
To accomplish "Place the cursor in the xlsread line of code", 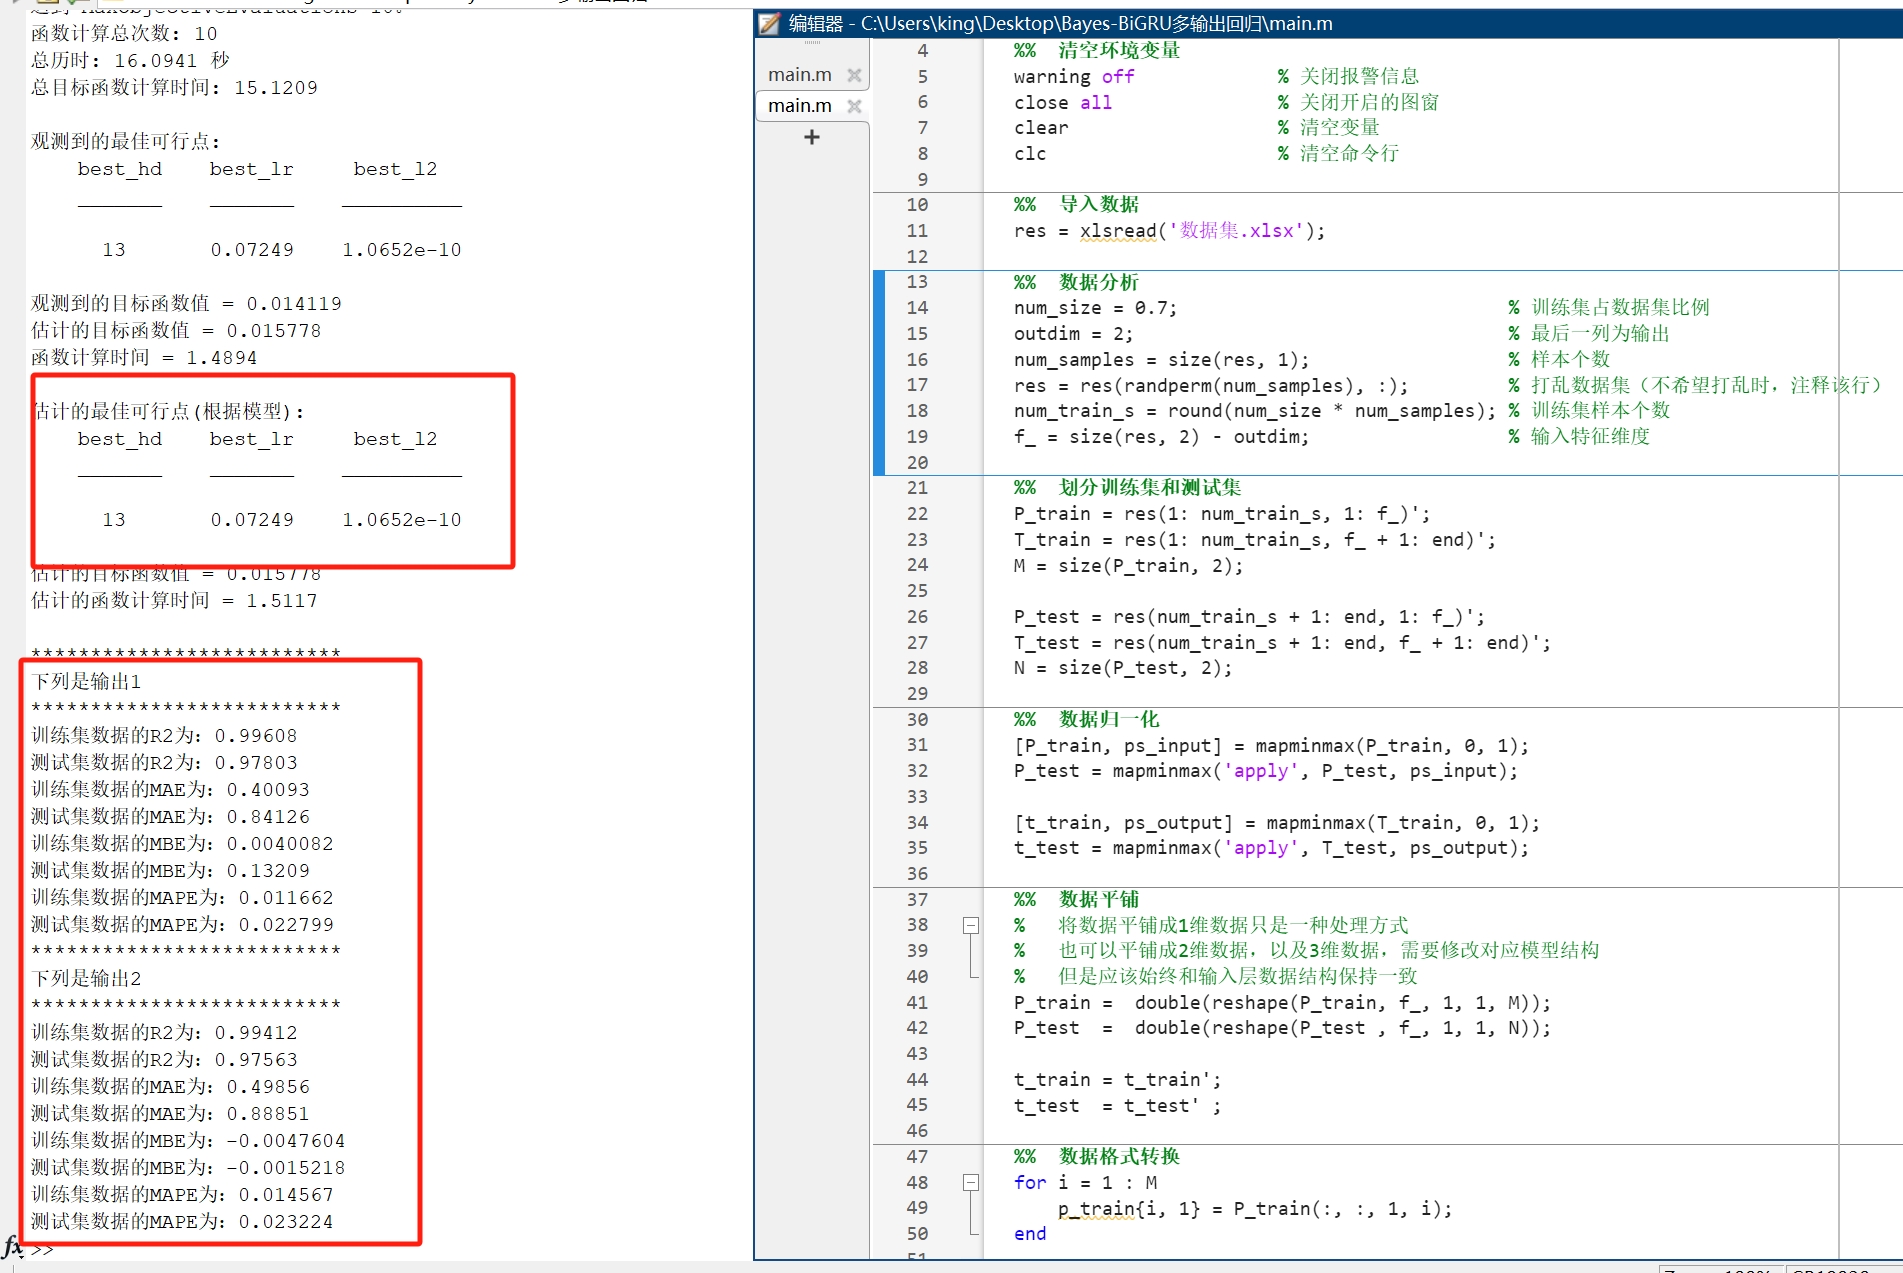I will point(1150,230).
